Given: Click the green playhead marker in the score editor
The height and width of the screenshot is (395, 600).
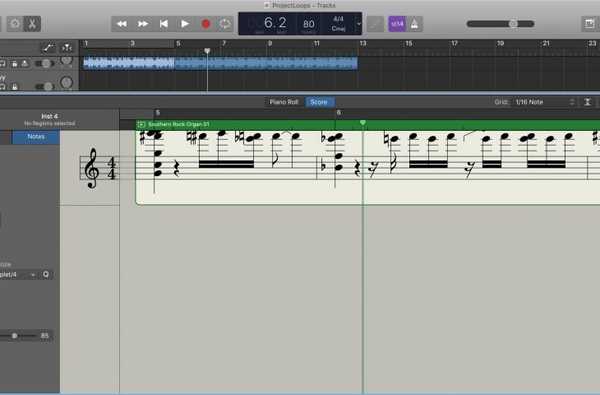Looking at the screenshot, I should (x=362, y=122).
